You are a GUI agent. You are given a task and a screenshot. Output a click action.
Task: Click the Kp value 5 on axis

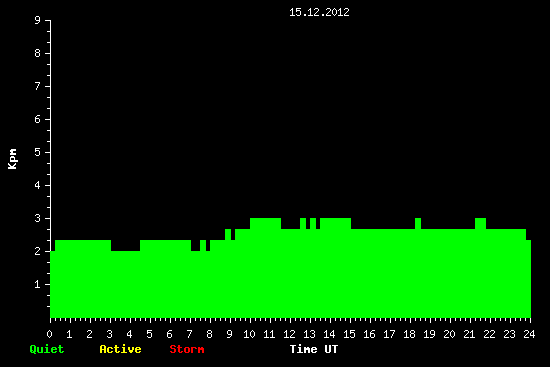38,152
